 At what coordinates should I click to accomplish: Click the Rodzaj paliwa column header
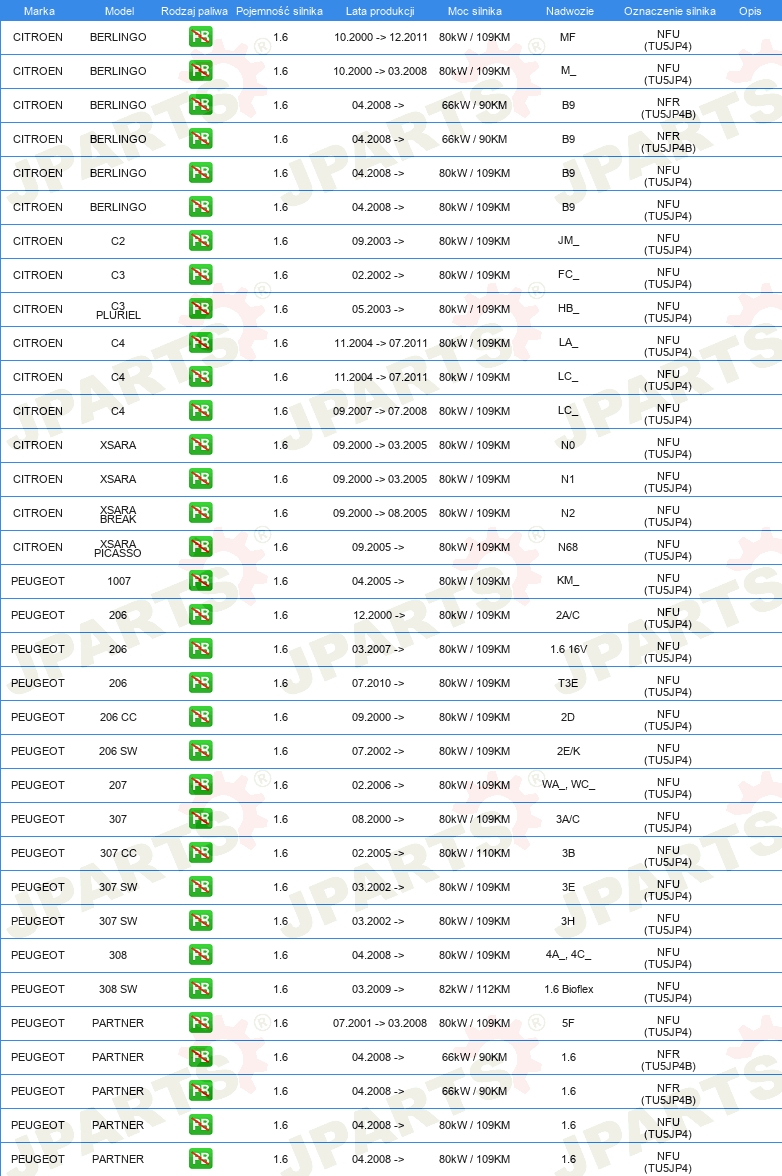pyautogui.click(x=194, y=11)
